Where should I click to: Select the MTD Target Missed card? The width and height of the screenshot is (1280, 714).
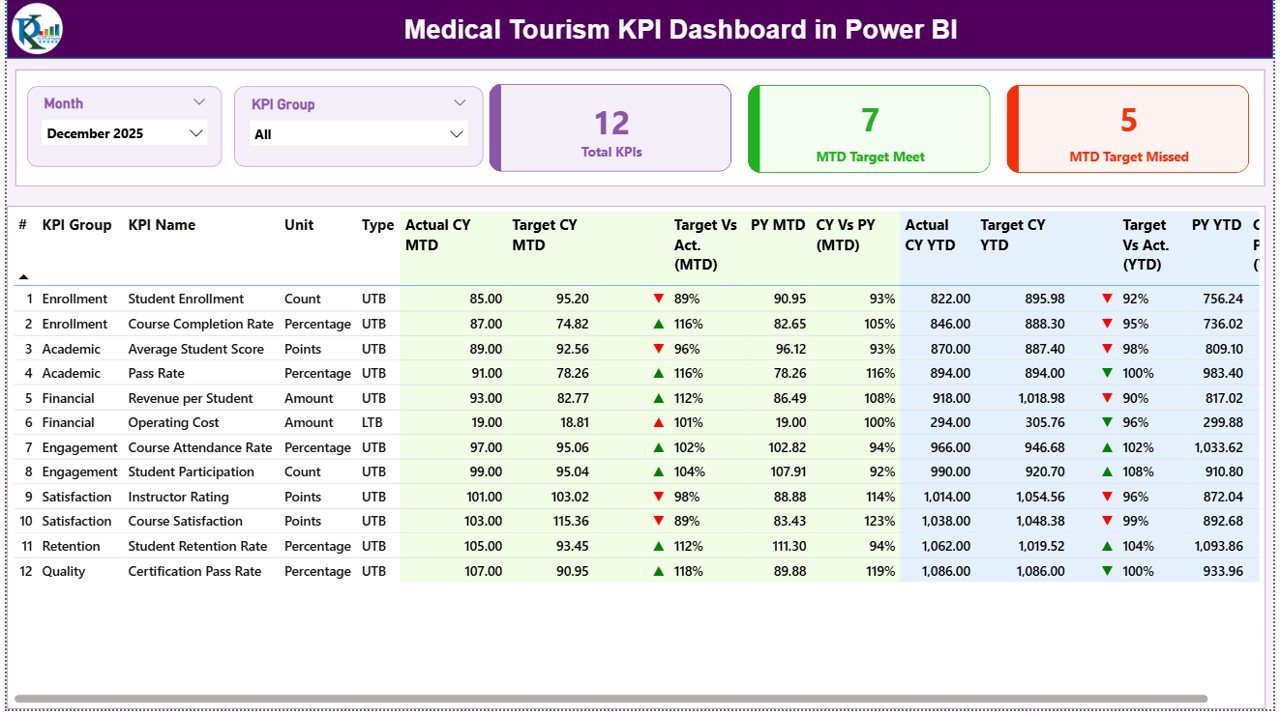pyautogui.click(x=1127, y=128)
